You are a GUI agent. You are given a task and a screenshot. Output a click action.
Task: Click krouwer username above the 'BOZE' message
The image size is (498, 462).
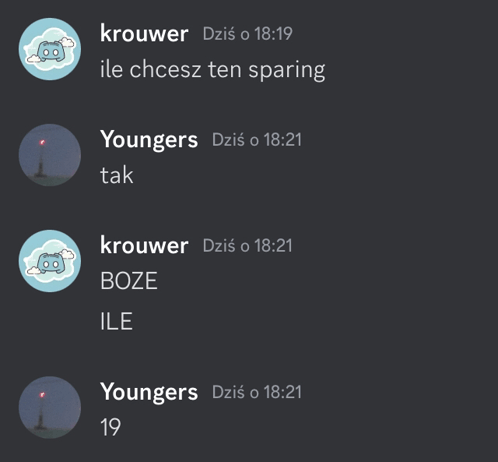(x=144, y=245)
